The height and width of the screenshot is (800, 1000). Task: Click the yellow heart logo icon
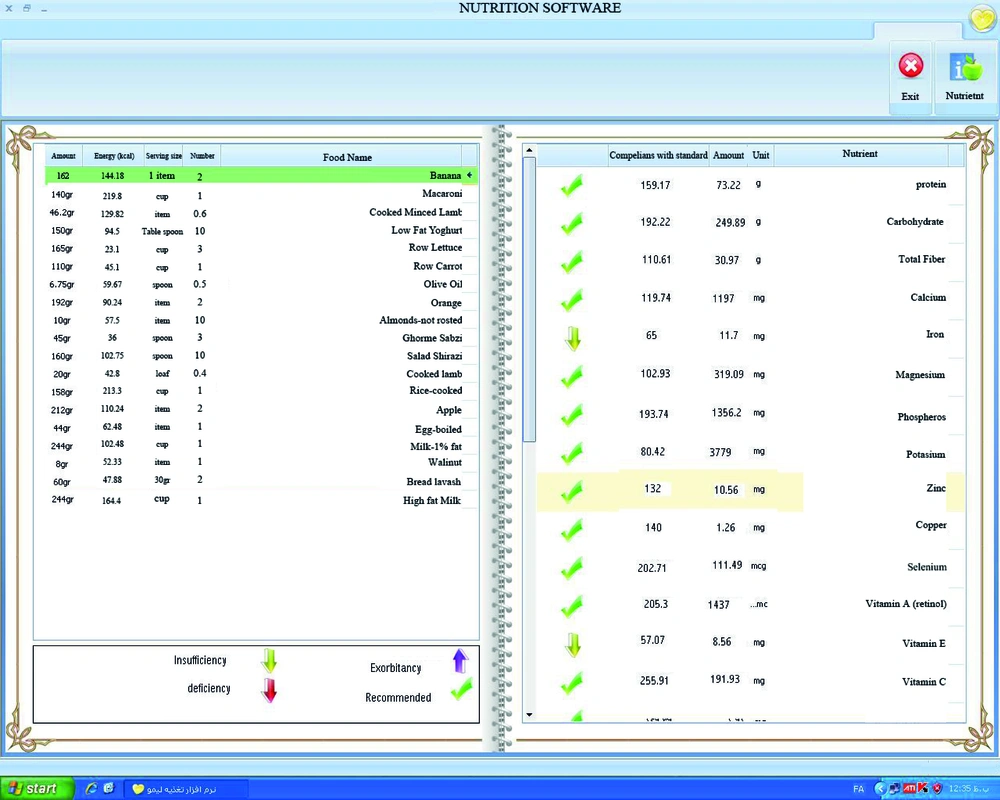tap(983, 19)
